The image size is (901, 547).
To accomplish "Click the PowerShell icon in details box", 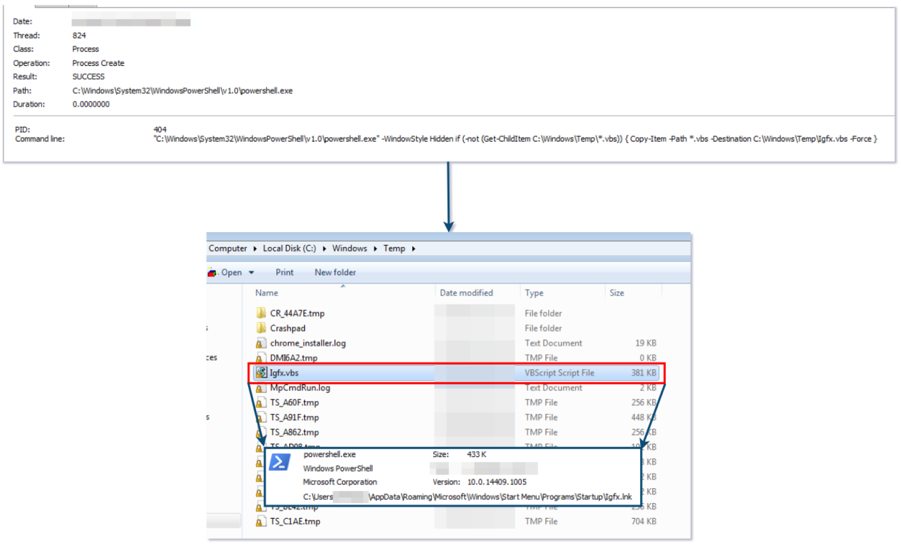I will tap(281, 462).
